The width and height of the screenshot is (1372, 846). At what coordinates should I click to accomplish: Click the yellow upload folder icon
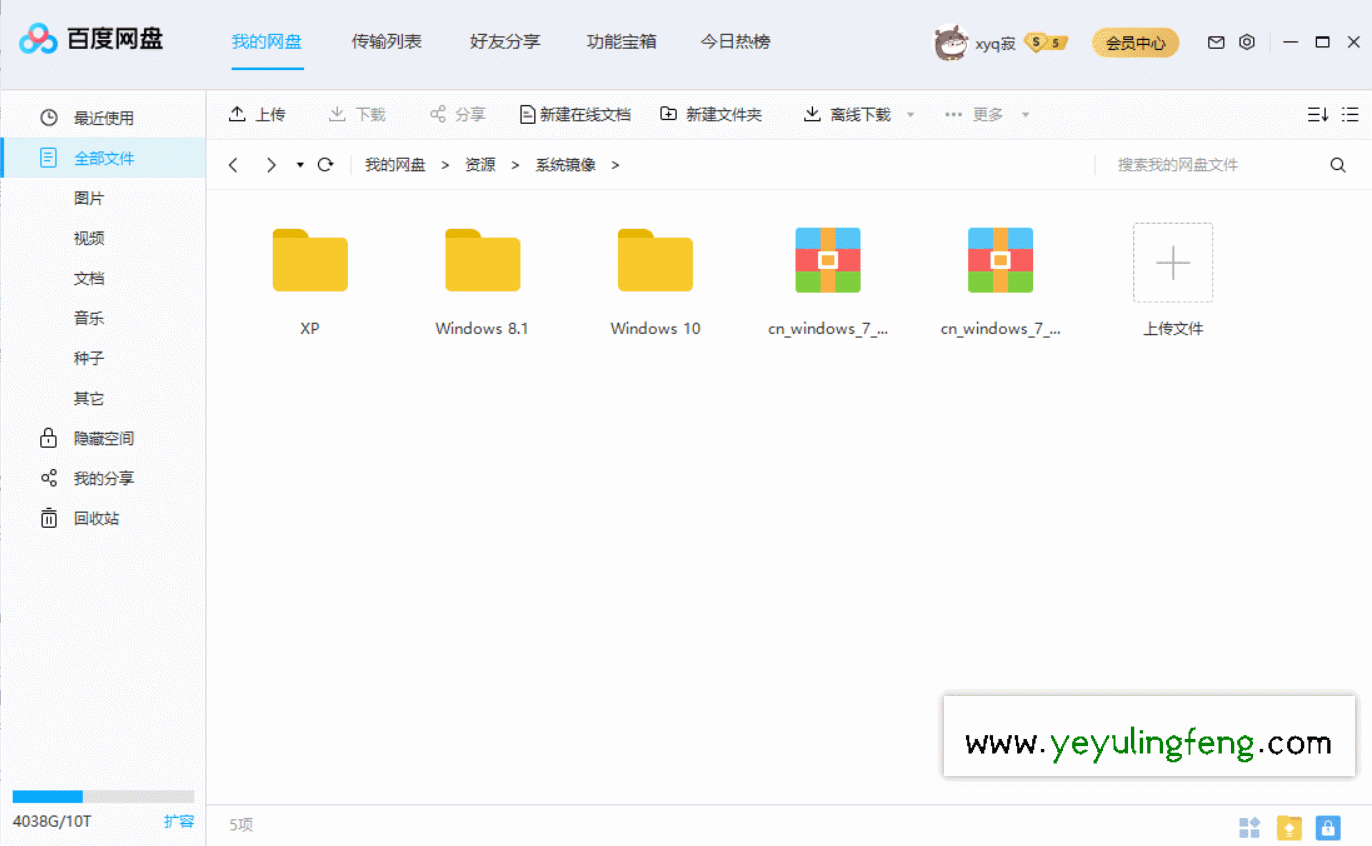[x=1289, y=827]
